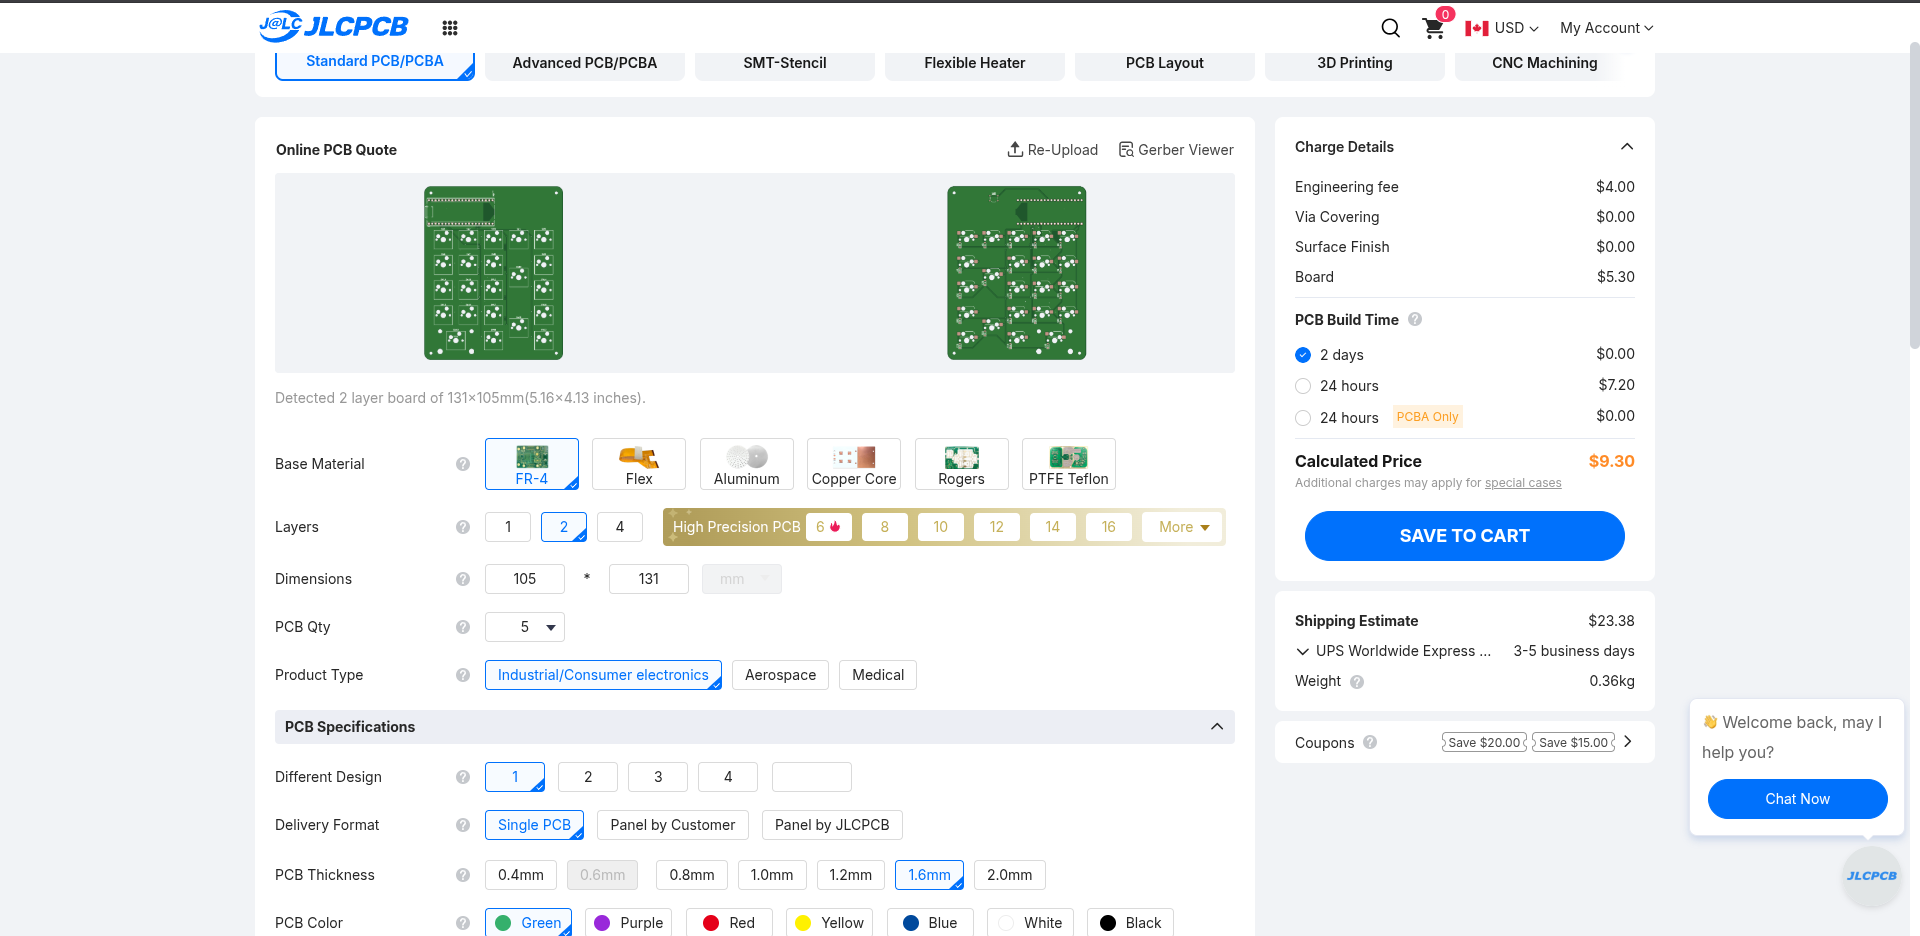Click help icon beside PCB Build Time
The height and width of the screenshot is (936, 1920).
pos(1415,320)
